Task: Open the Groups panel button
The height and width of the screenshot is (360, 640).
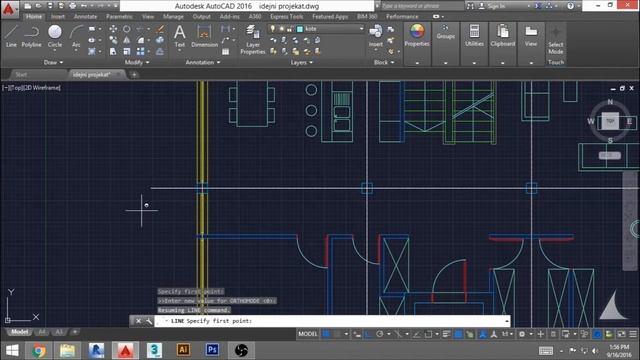Action: pos(445,35)
